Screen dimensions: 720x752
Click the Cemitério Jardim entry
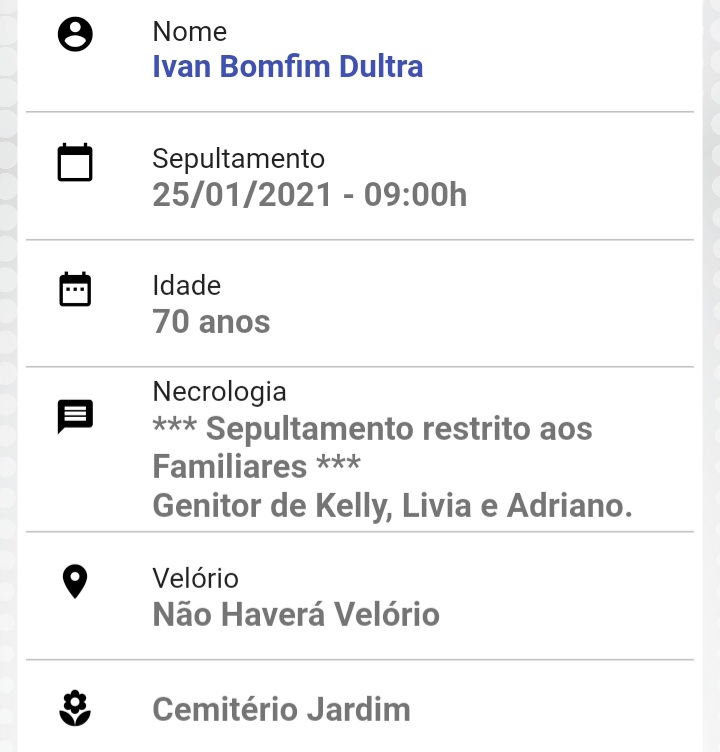coord(281,709)
